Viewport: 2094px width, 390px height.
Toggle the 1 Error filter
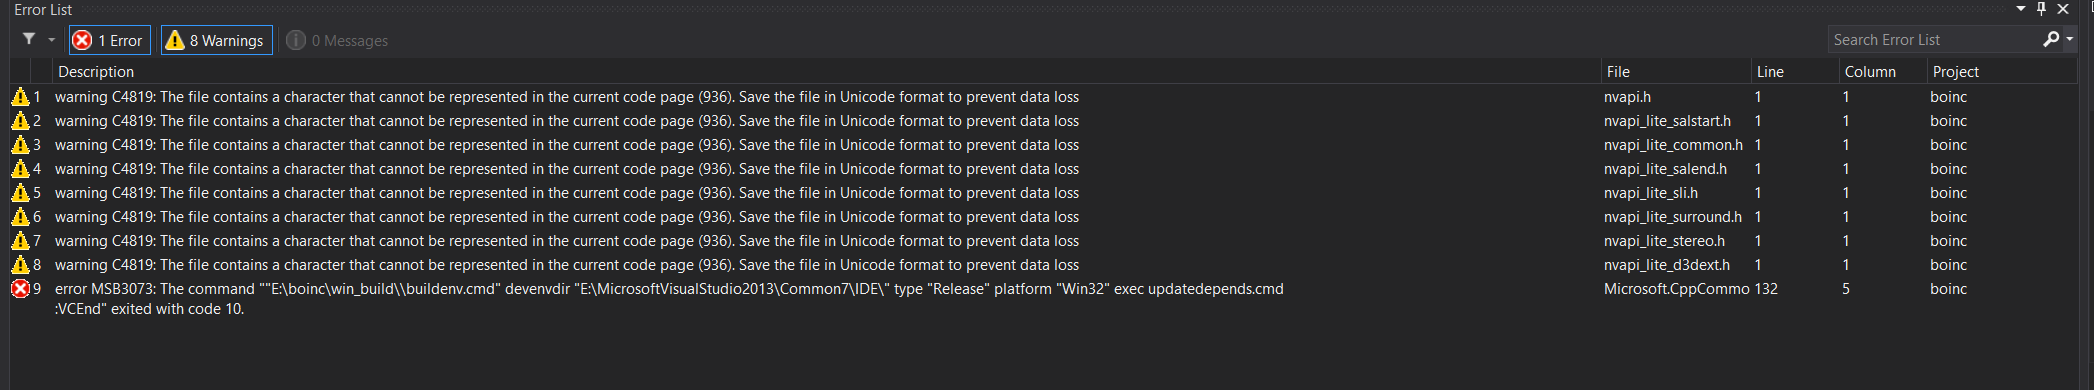[x=110, y=40]
